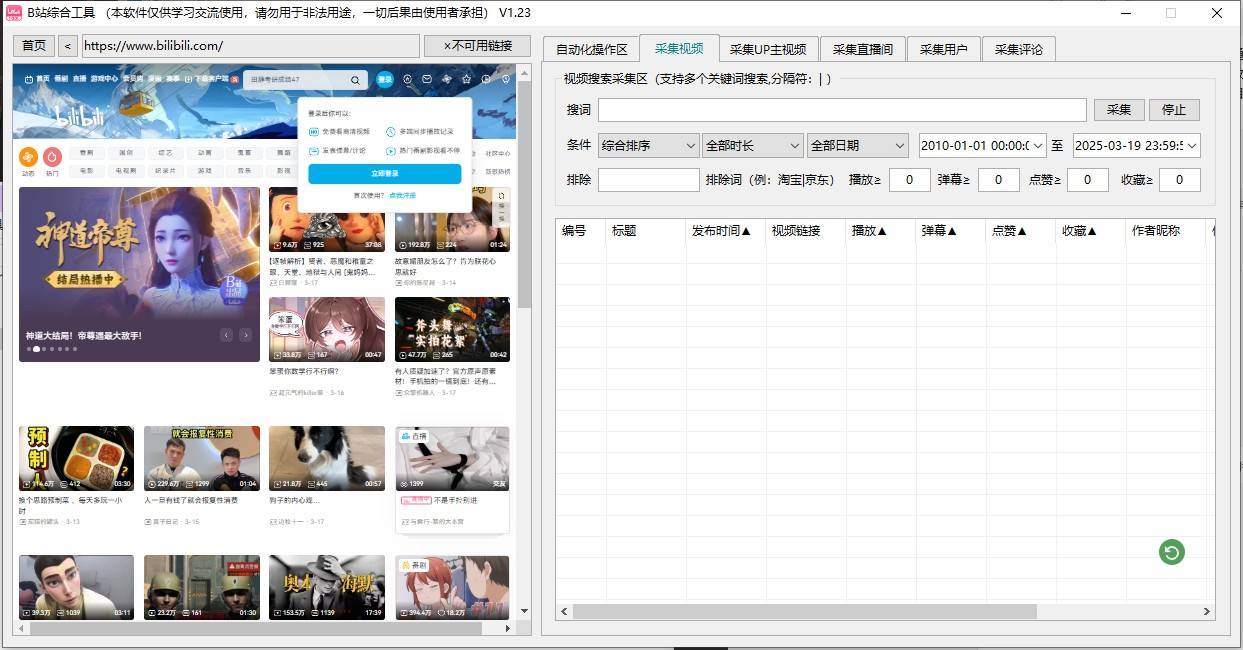Click the bilibili search magnifier icon

(x=355, y=80)
